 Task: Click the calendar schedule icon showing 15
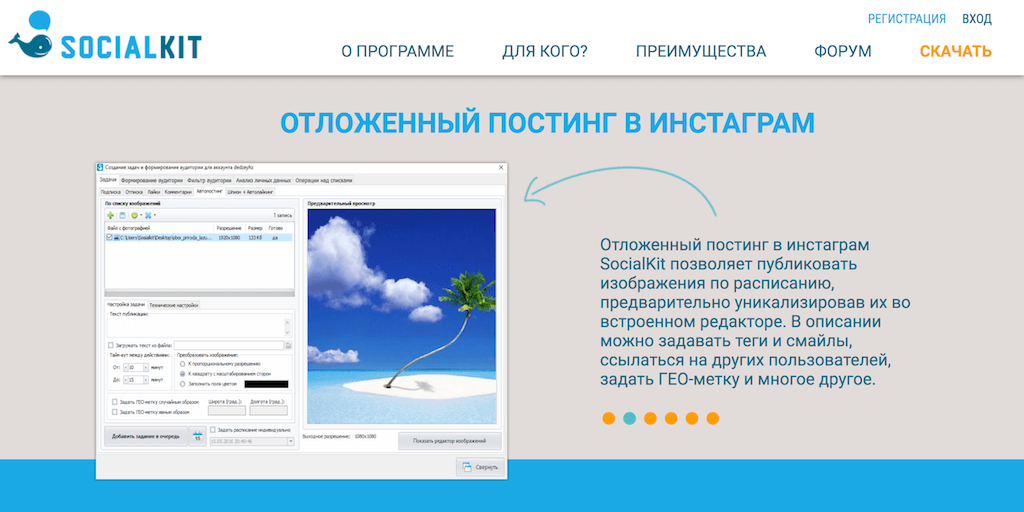click(196, 437)
